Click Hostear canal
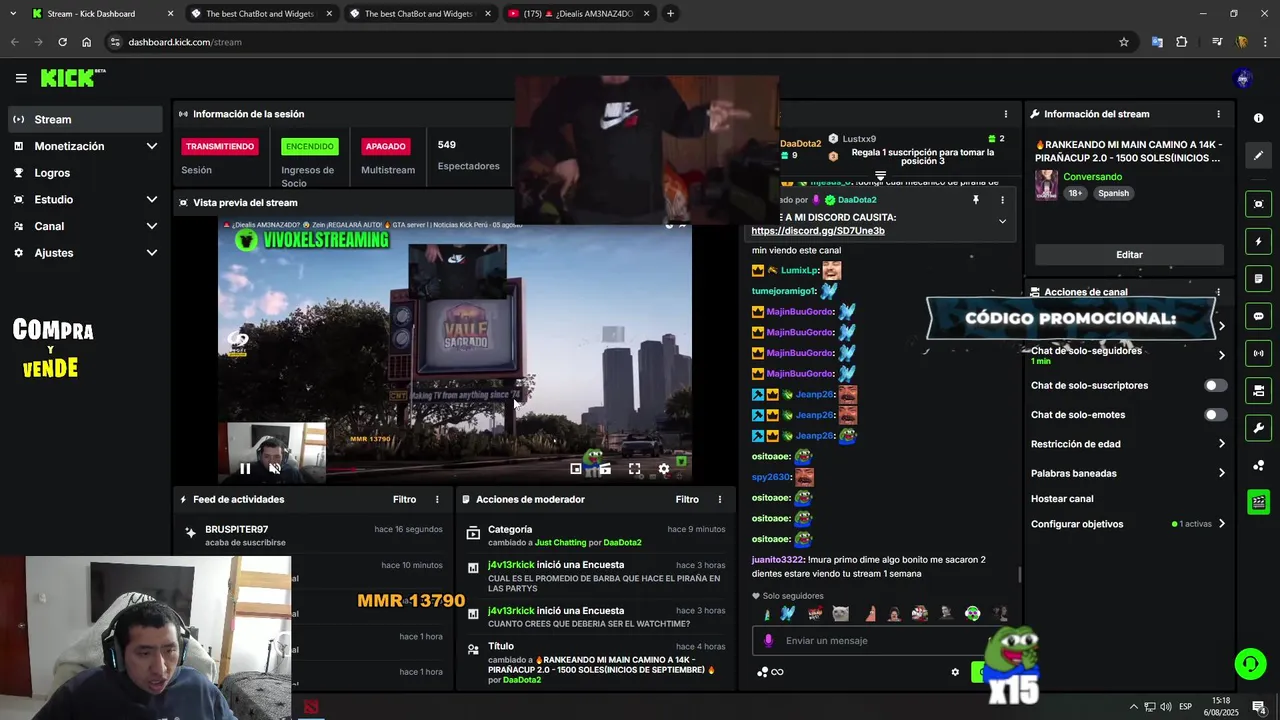1280x720 pixels. (x=1062, y=498)
